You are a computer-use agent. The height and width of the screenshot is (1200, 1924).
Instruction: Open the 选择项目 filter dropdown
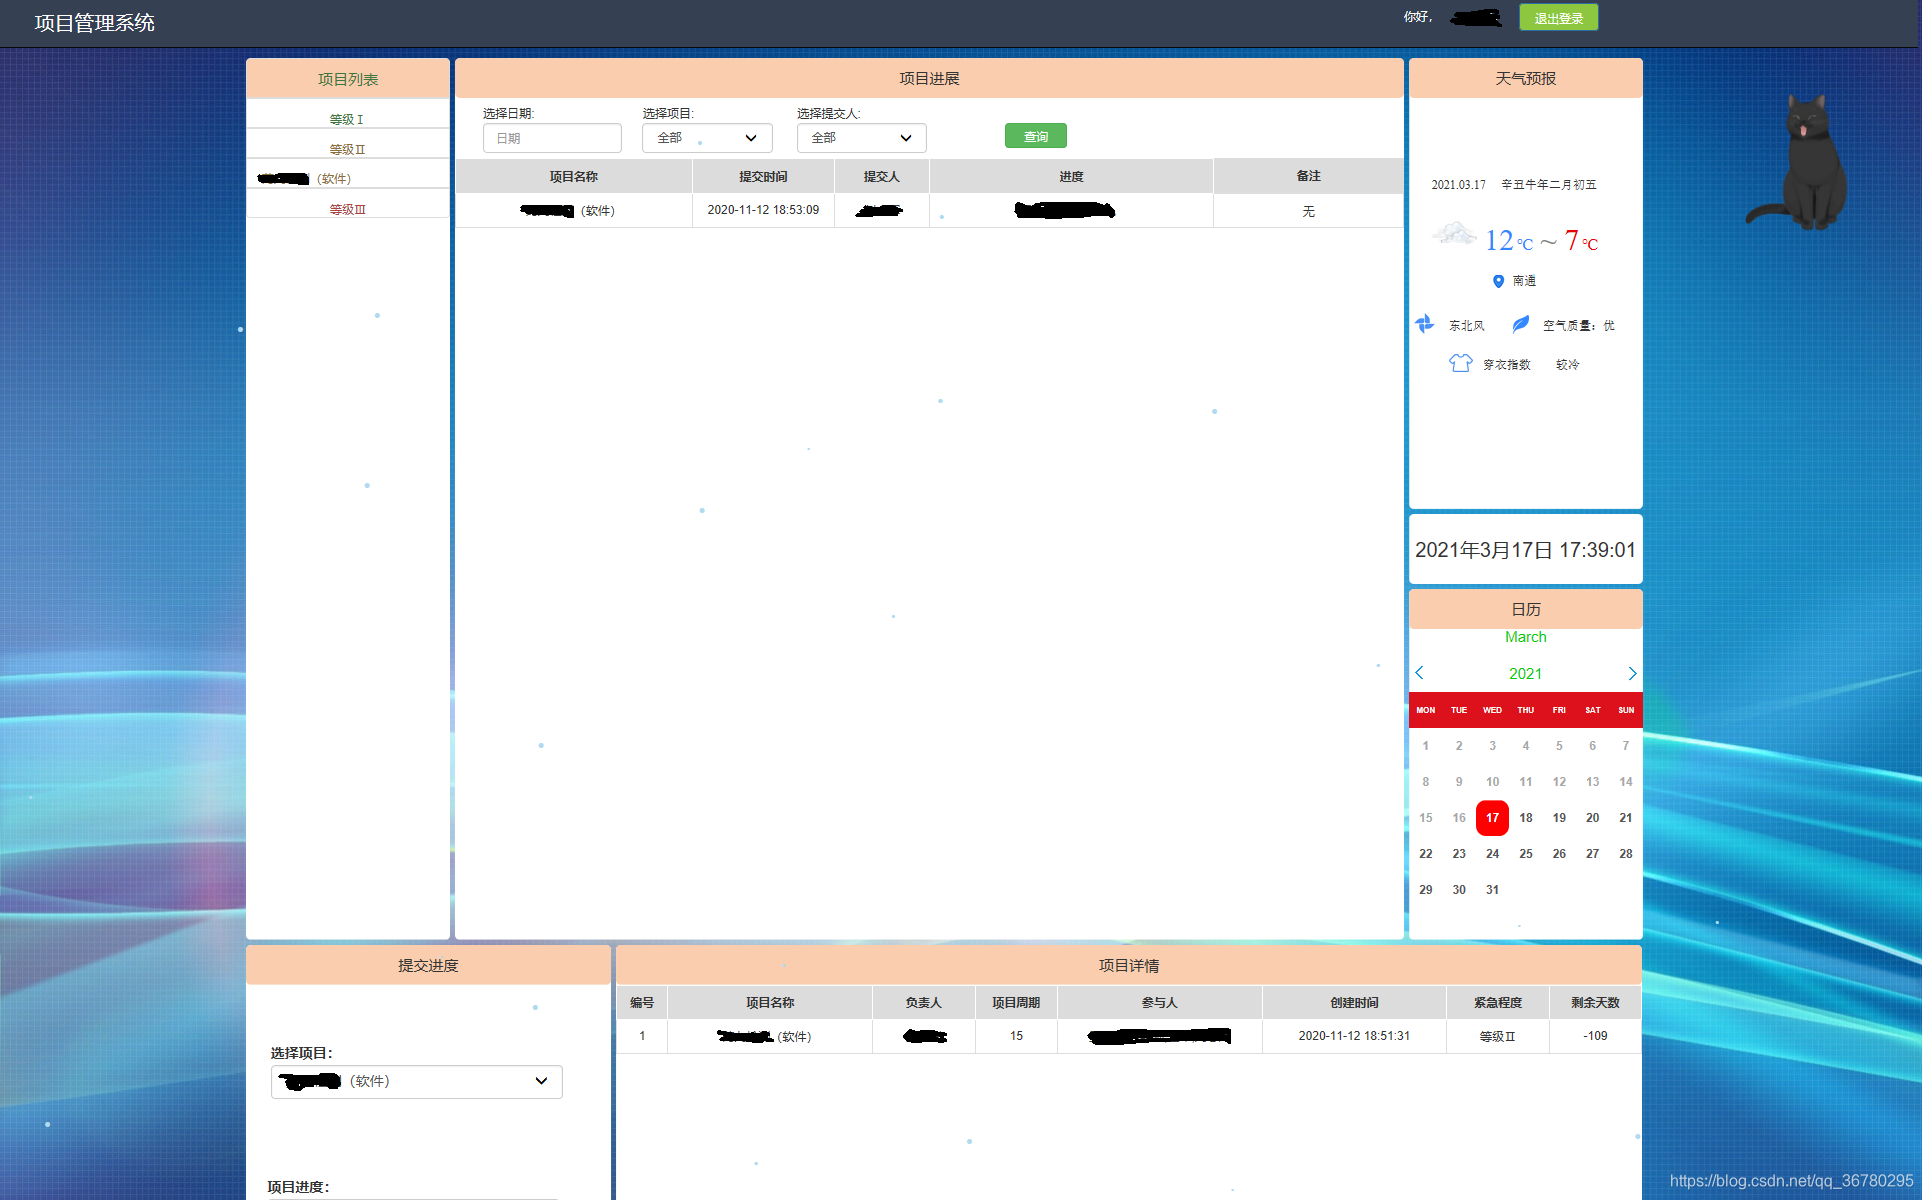click(x=707, y=138)
